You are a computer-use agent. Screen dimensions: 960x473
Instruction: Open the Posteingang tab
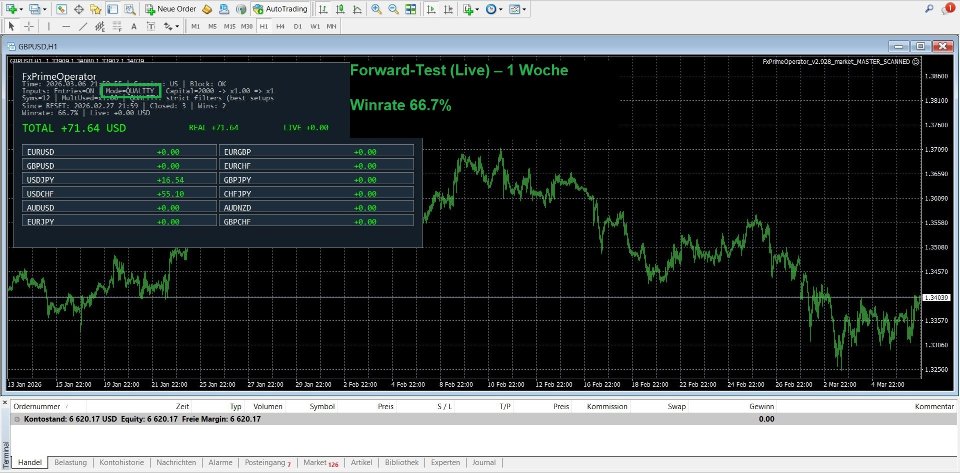point(268,463)
